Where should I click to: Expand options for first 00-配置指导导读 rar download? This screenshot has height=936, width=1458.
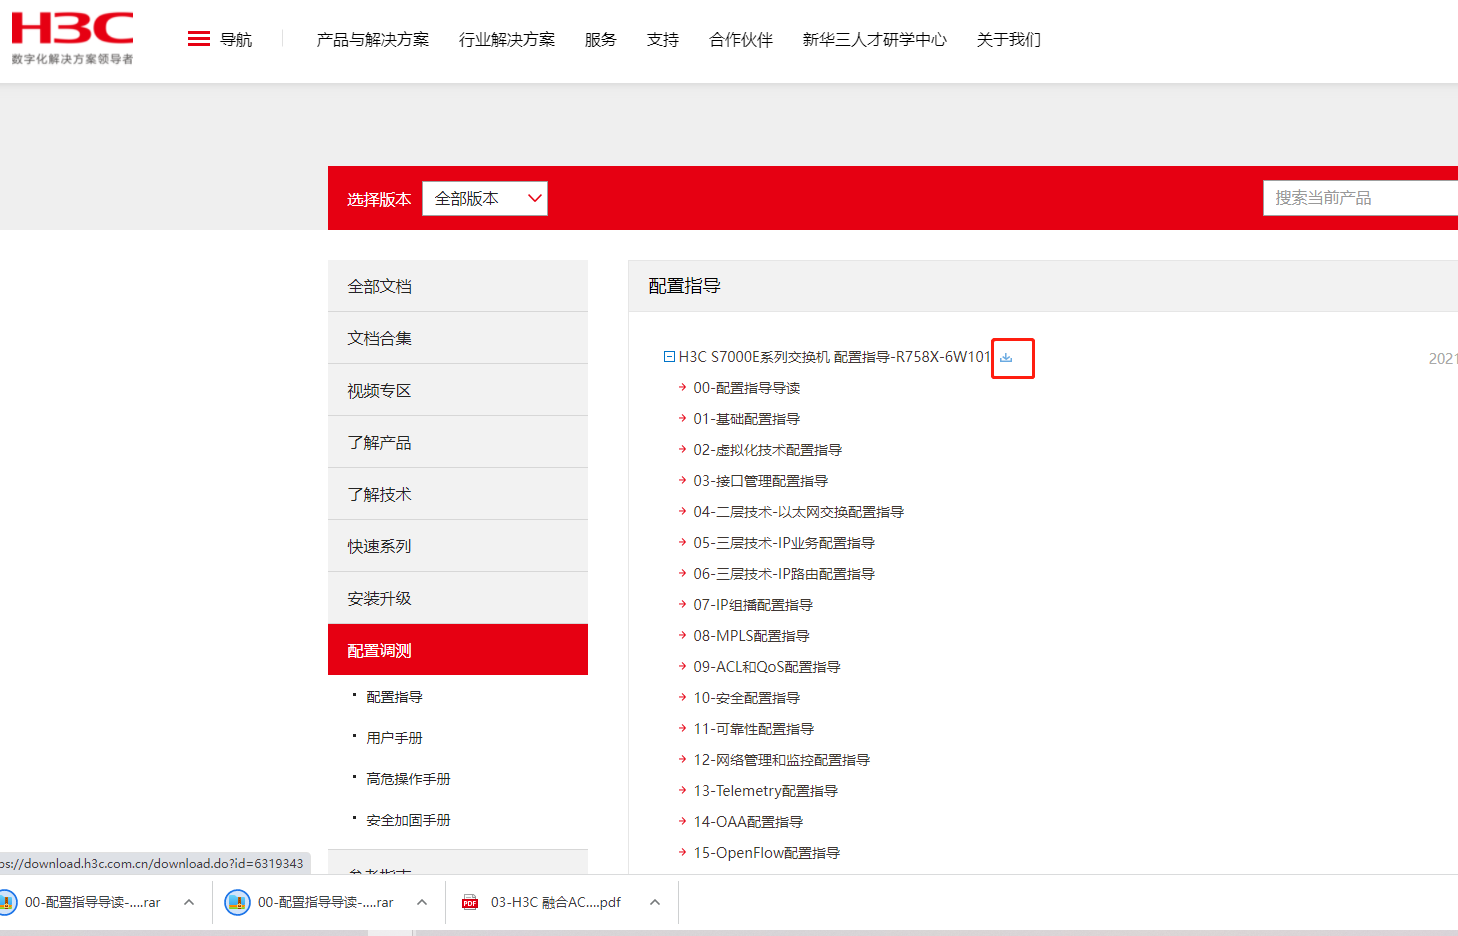tap(189, 902)
